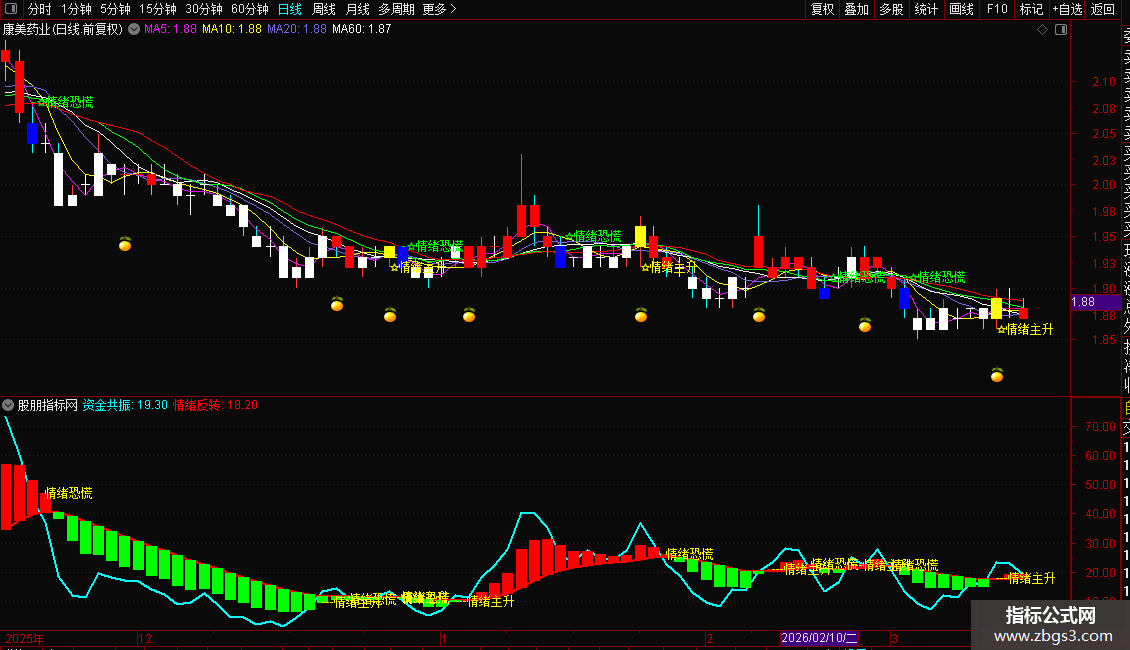1130x650 pixels.
Task: Click the panel layout icon at top-left
Action: click(x=11, y=9)
